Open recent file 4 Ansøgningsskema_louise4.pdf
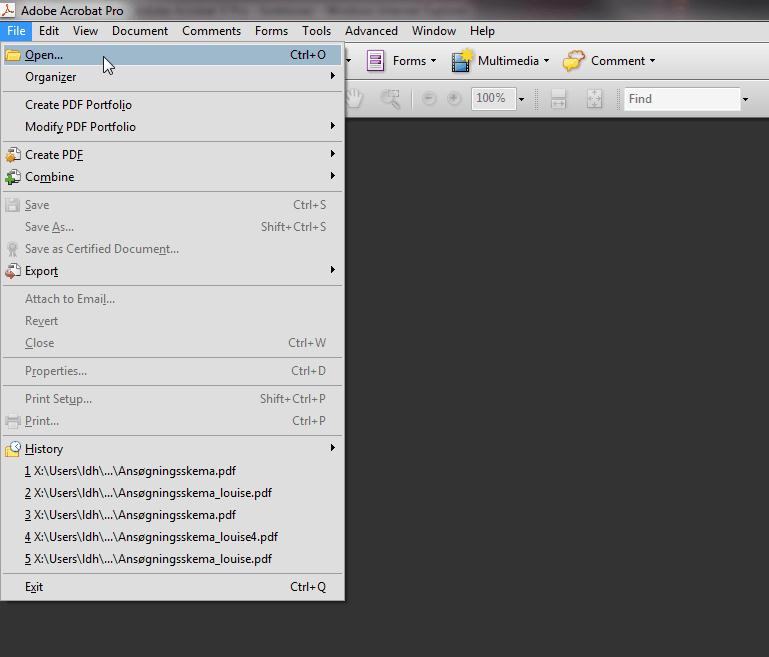Screen dimensions: 769x657 (172, 537)
